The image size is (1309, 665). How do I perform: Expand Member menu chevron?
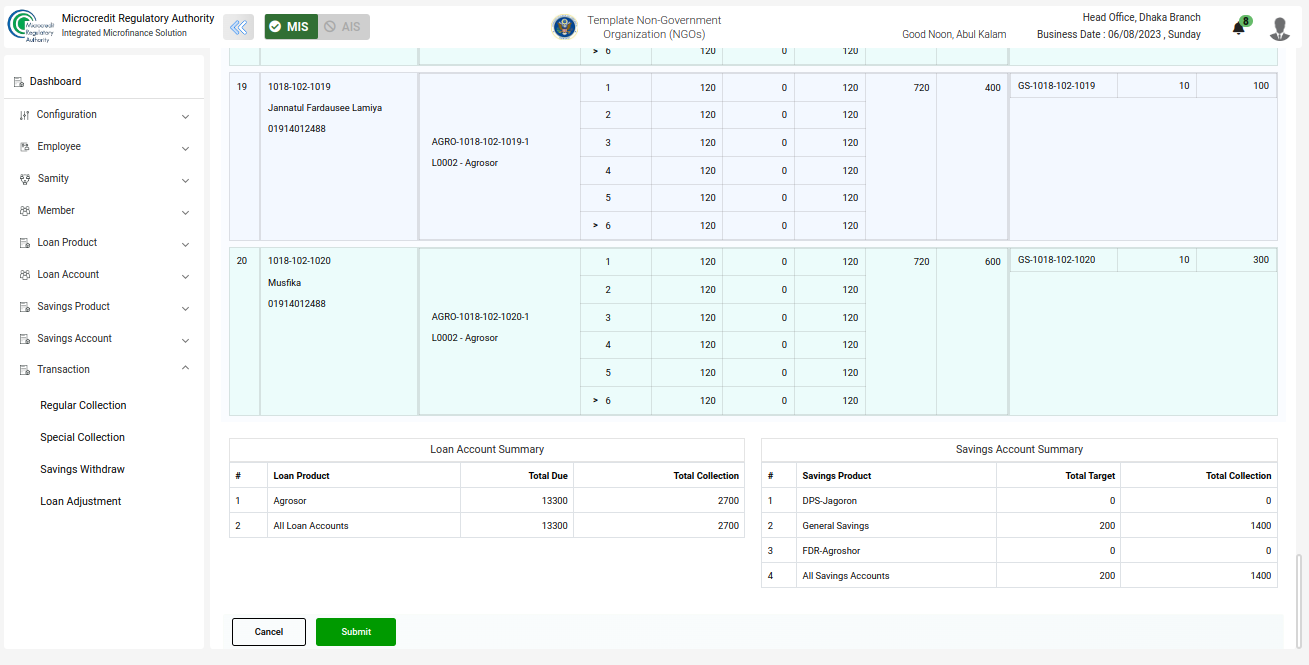(185, 212)
